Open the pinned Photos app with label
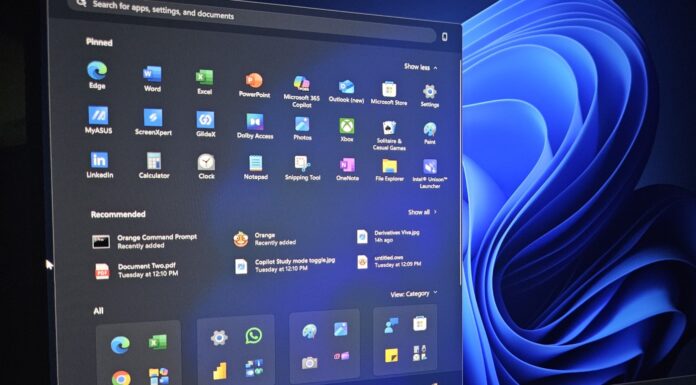696x385 pixels. [x=302, y=128]
